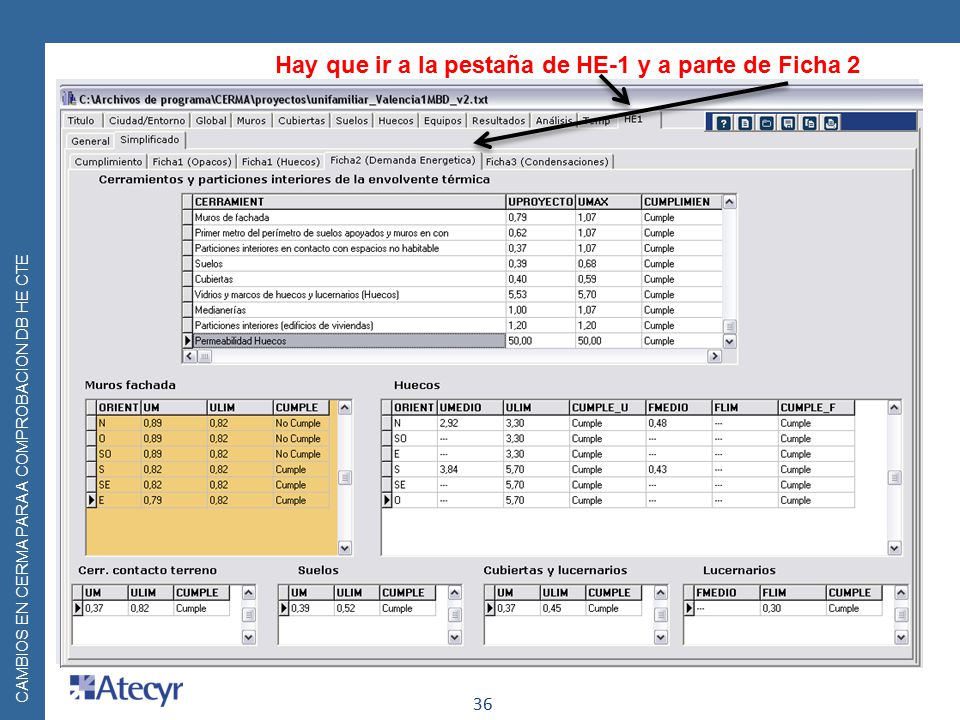Open the Suelos tab
Image resolution: width=960 pixels, height=720 pixels.
coord(351,121)
